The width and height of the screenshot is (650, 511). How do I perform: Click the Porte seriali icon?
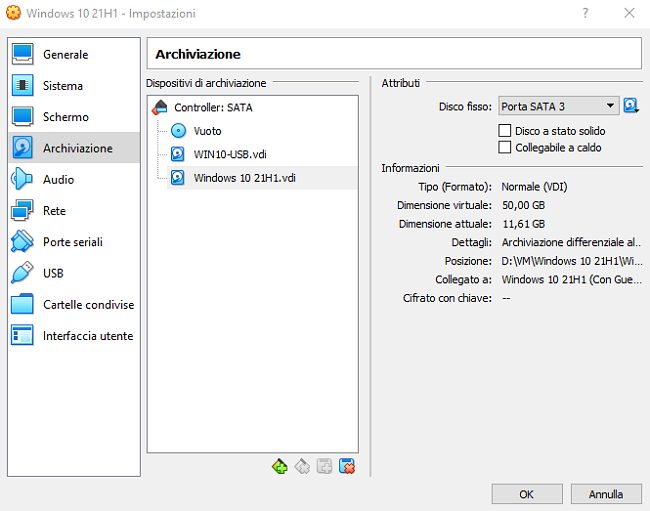[x=22, y=242]
